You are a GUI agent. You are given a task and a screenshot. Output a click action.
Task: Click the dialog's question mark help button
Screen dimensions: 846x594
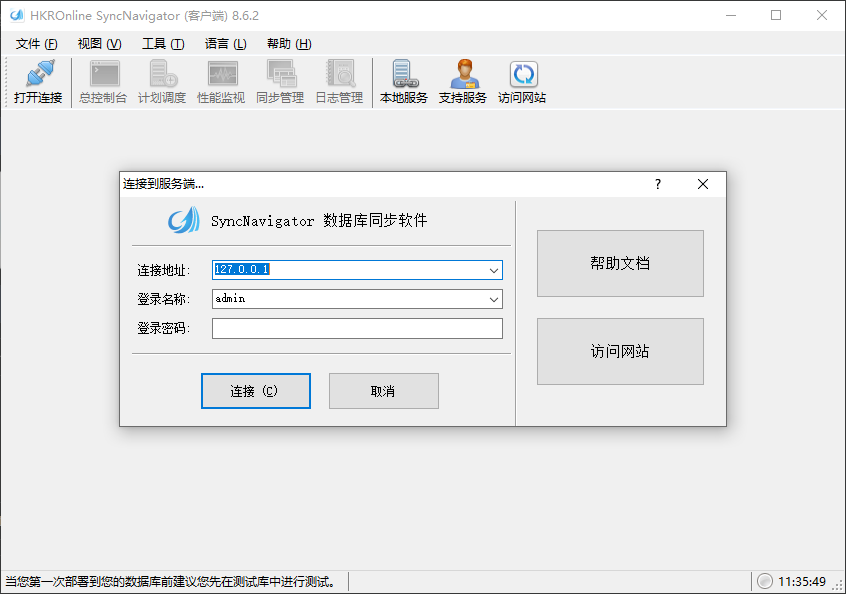pos(658,184)
